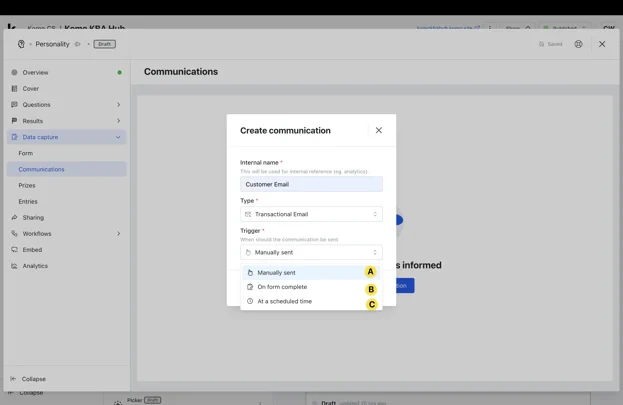Screen dimensions: 623x405
Task: Open the Trigger dropdown showing Manually sent
Action: tap(311, 252)
